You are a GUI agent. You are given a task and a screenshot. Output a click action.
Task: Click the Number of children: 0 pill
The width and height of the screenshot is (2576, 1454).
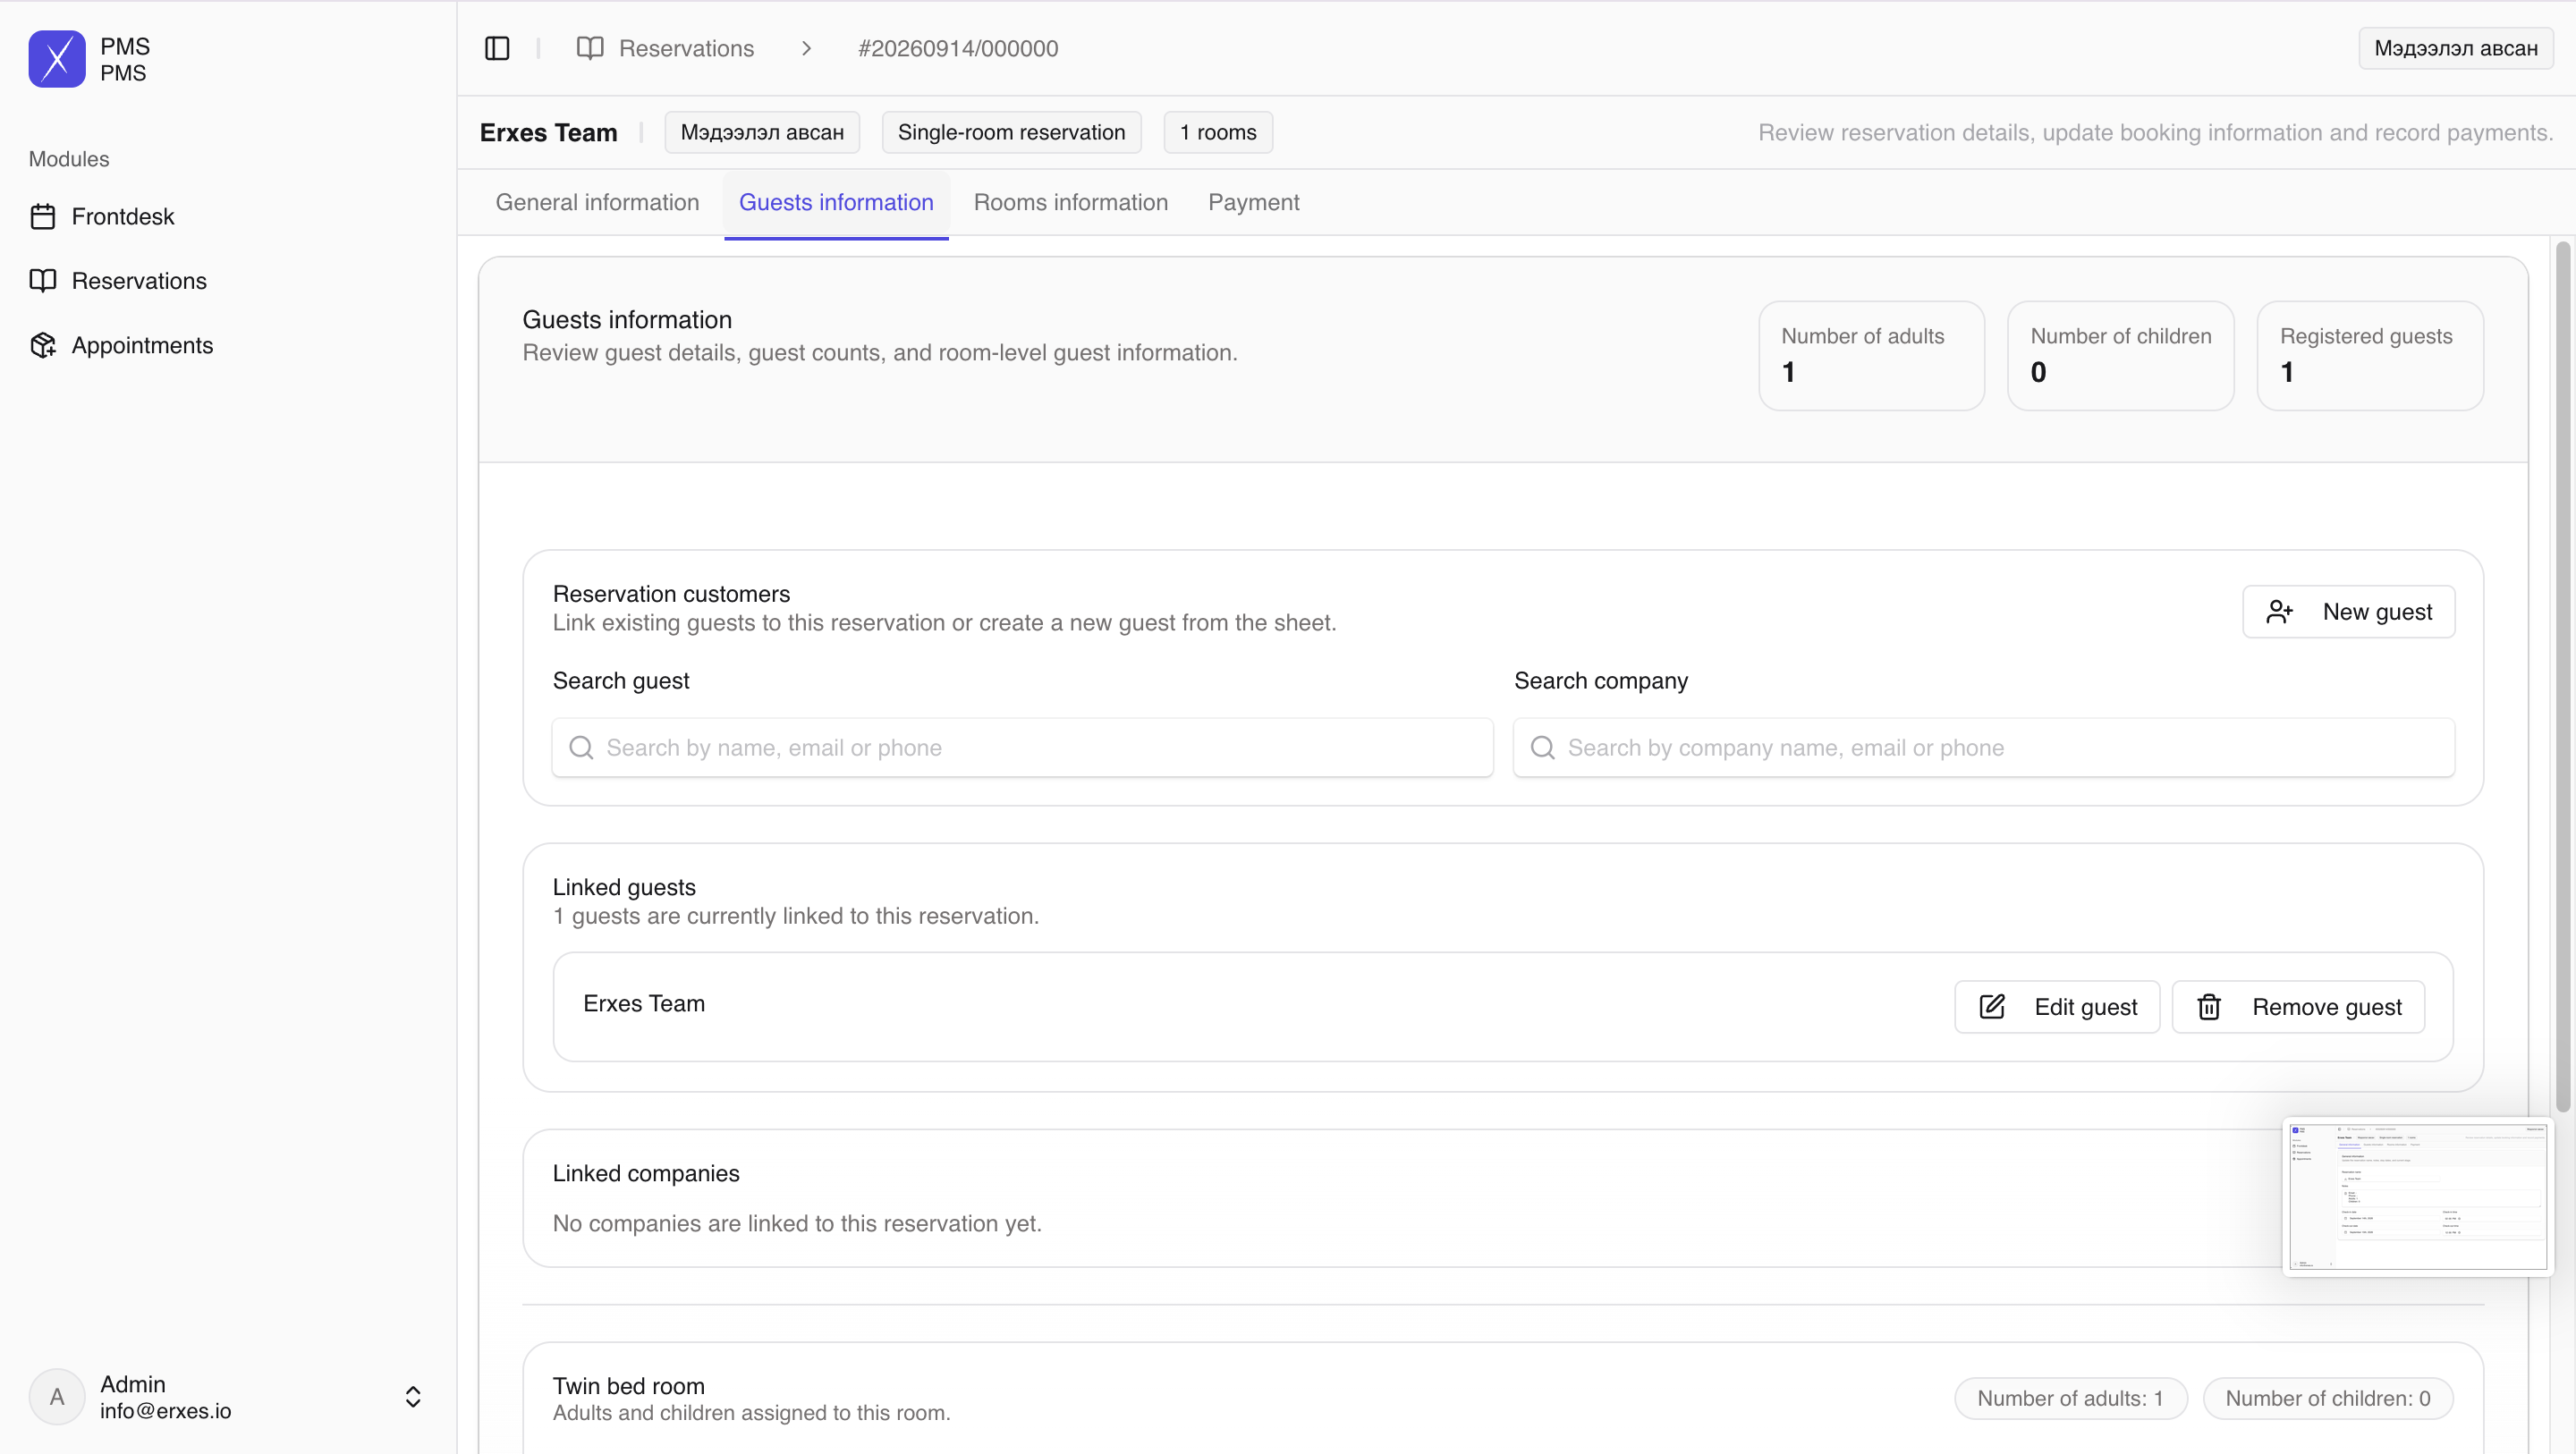[x=2328, y=1398]
